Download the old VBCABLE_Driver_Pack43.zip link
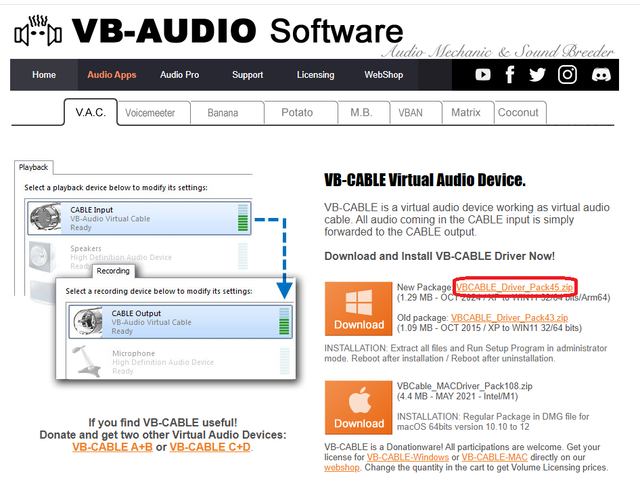The height and width of the screenshot is (486, 640). 509,317
